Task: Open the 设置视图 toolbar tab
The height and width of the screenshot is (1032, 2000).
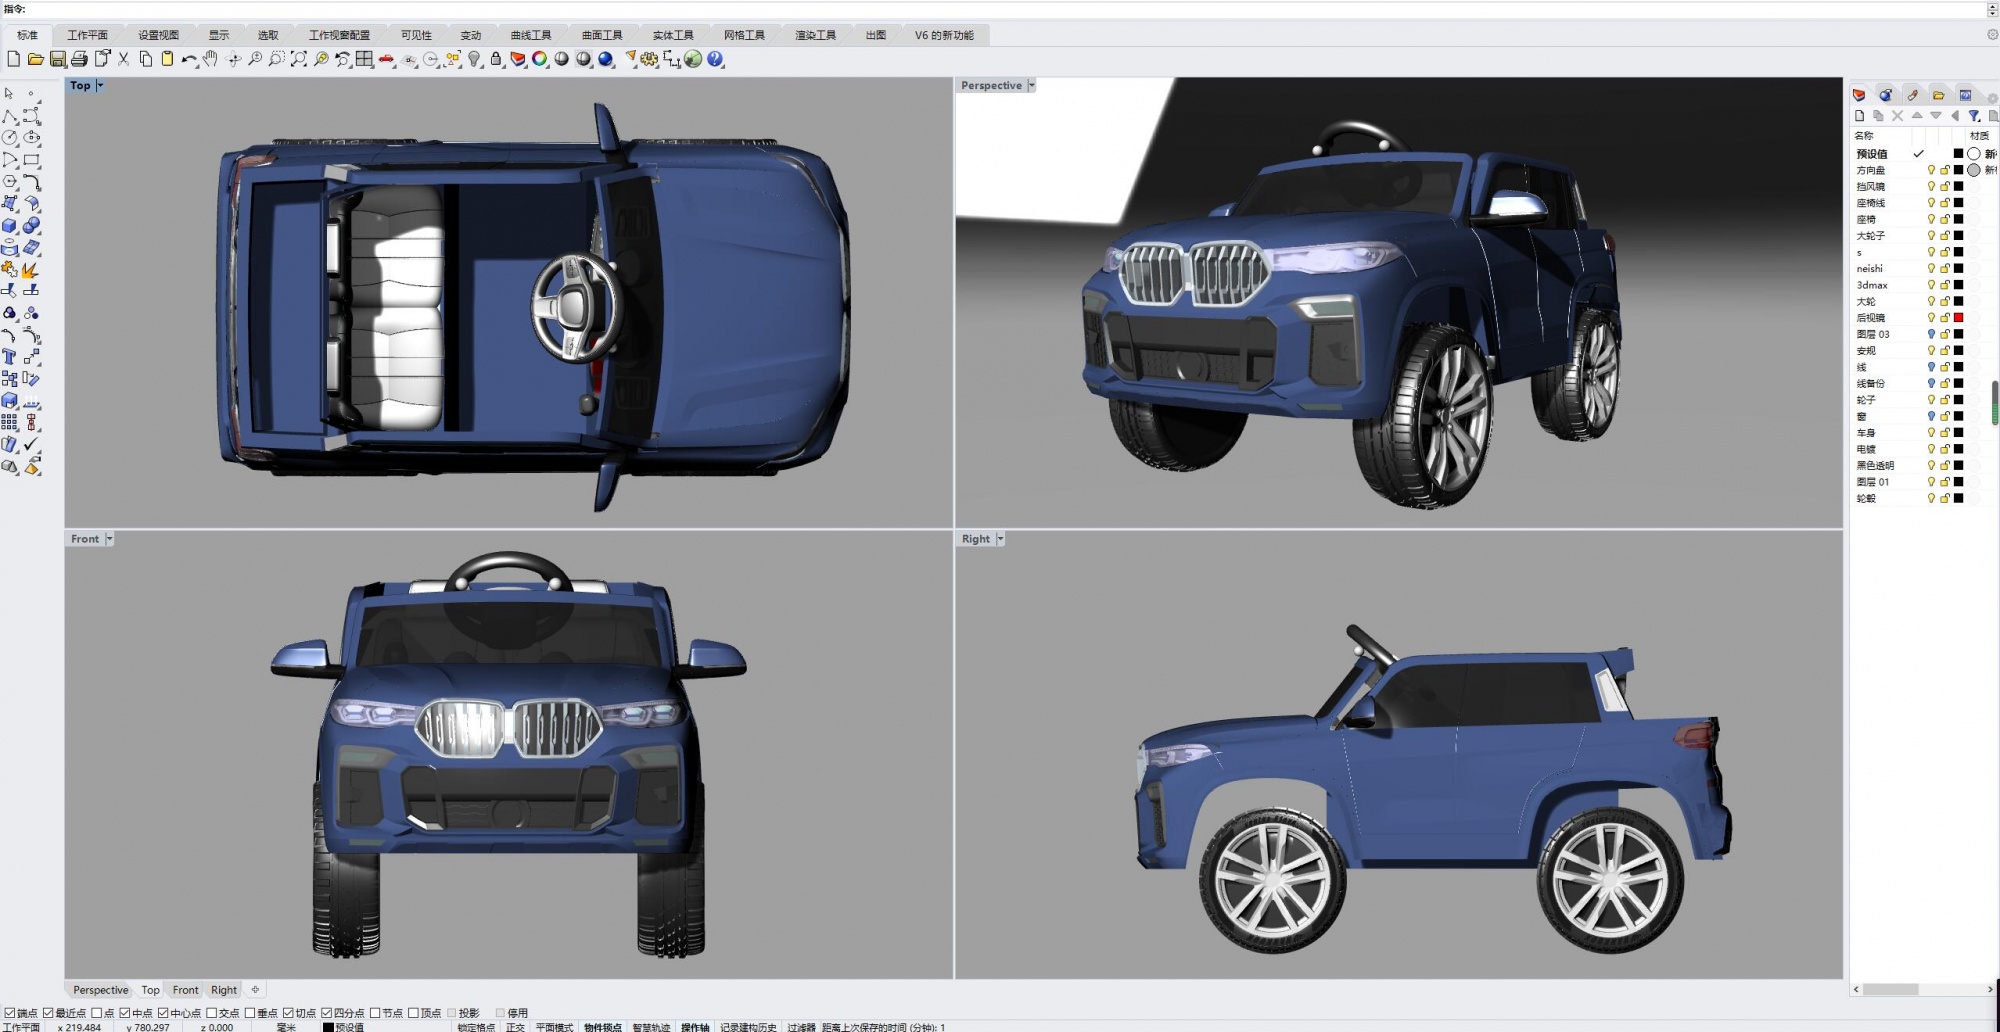Action: (x=158, y=35)
